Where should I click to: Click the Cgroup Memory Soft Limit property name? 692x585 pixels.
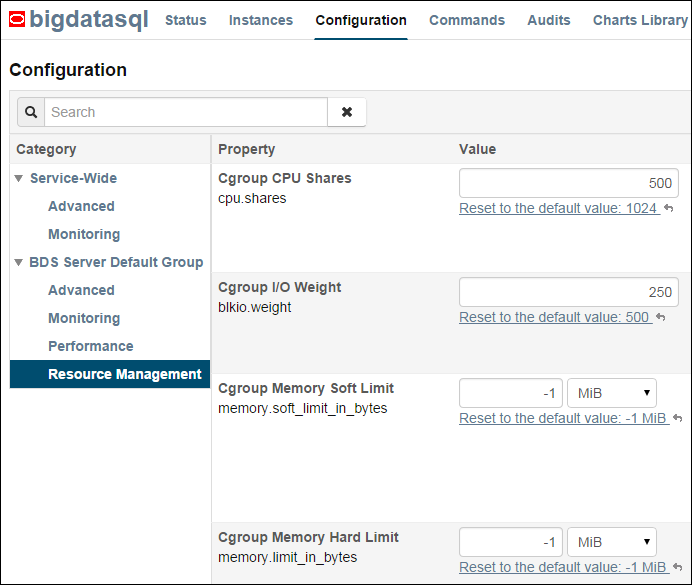pos(306,388)
